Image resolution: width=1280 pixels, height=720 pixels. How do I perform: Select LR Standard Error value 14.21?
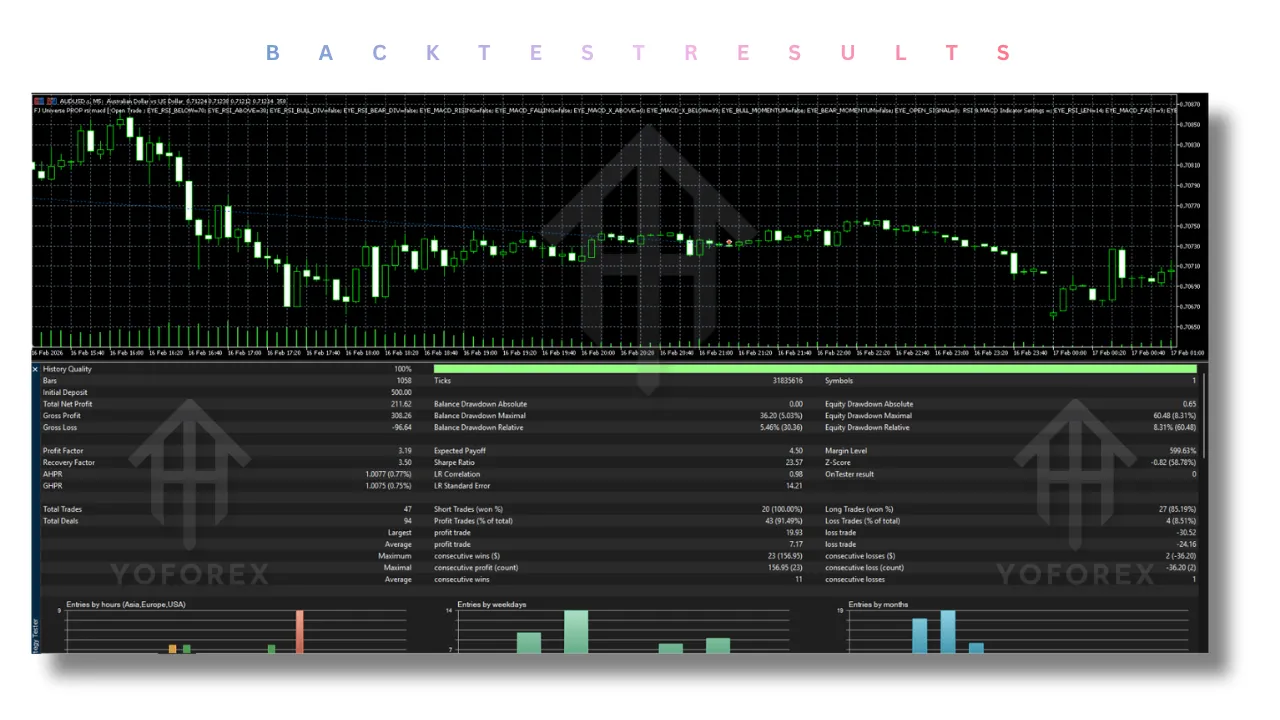coord(794,486)
